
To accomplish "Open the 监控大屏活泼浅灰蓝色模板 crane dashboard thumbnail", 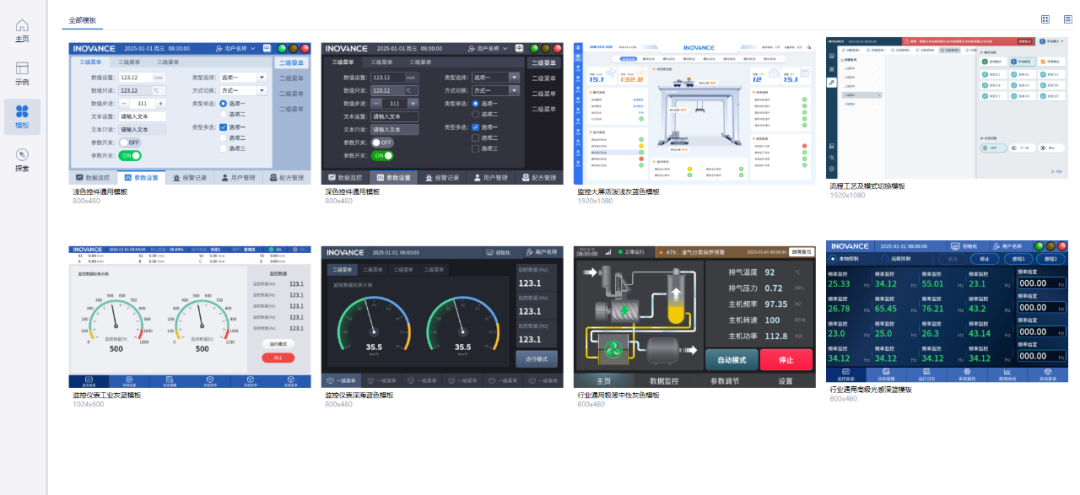I will coord(695,114).
